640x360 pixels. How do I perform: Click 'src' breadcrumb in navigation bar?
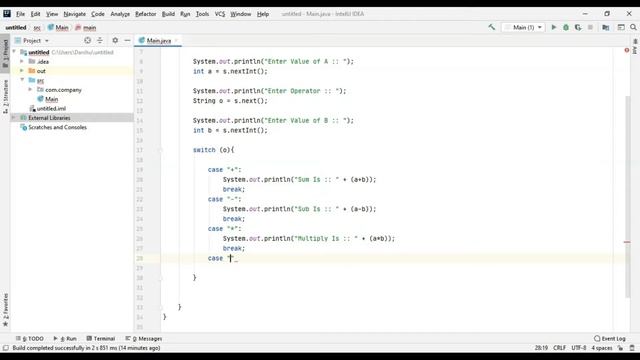[37, 27]
